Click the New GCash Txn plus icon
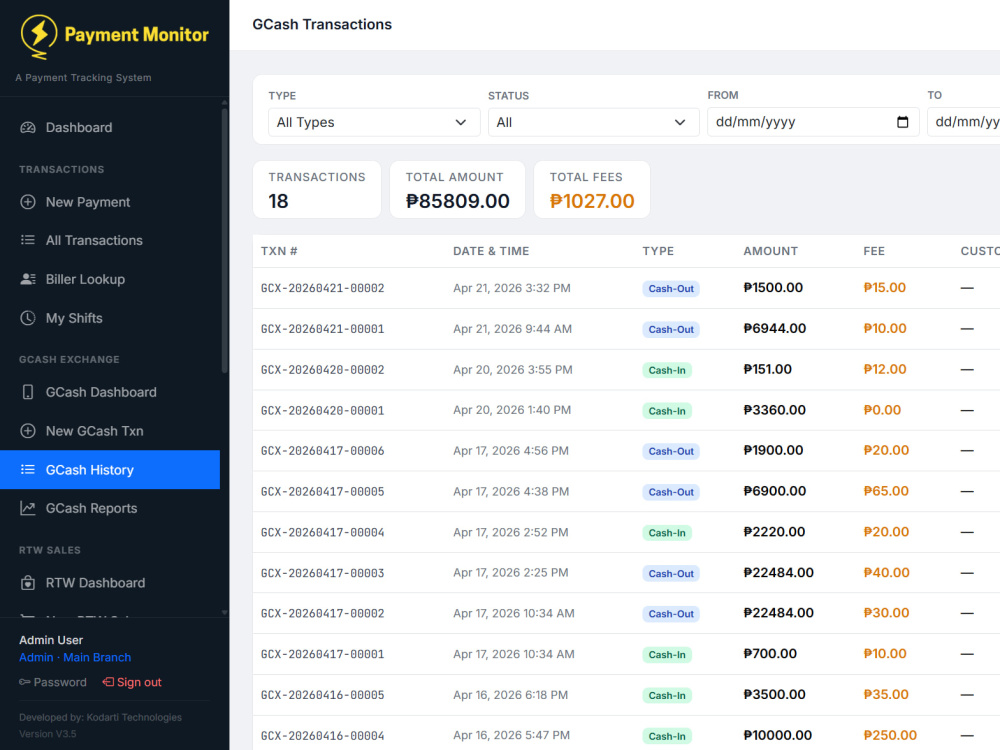The width and height of the screenshot is (1000, 750). tap(27, 431)
